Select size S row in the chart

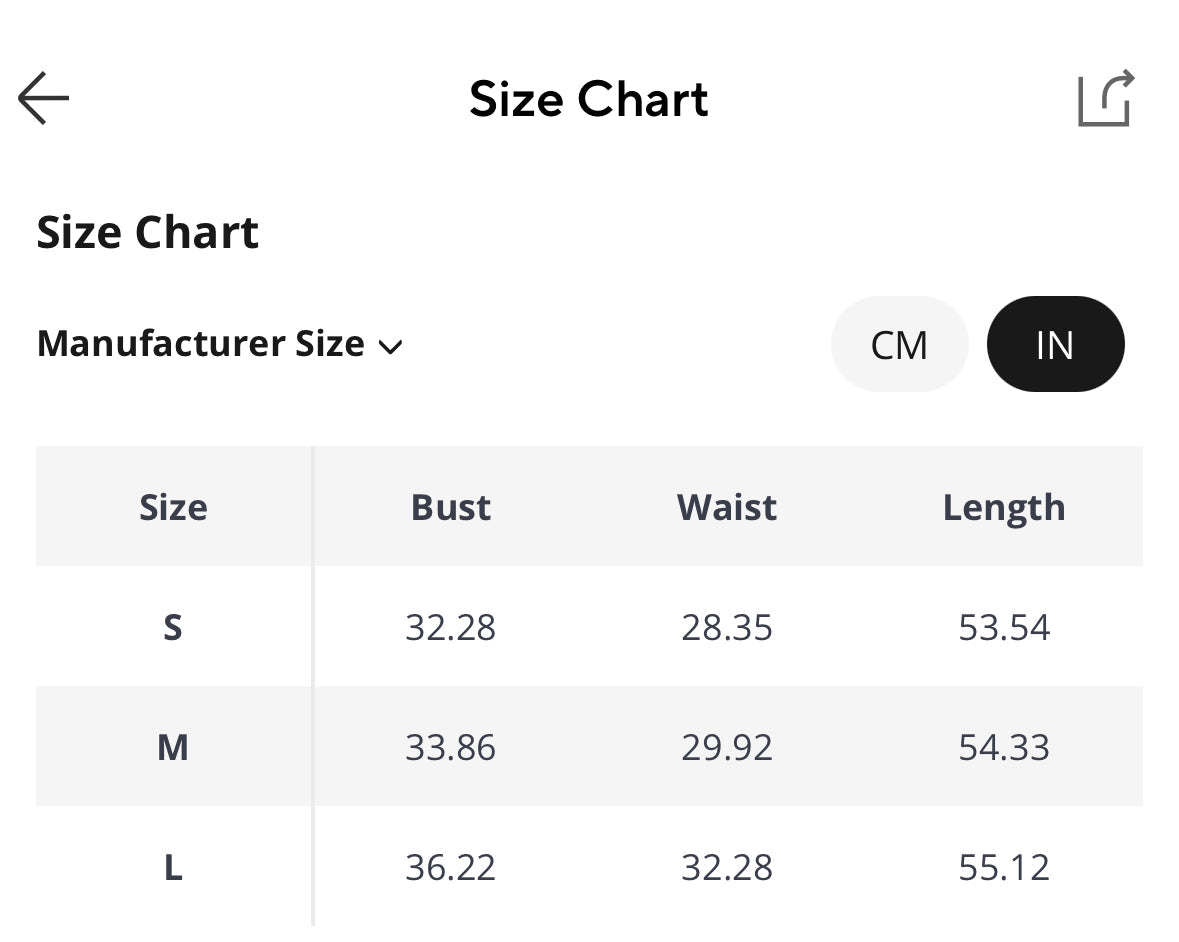pos(172,627)
